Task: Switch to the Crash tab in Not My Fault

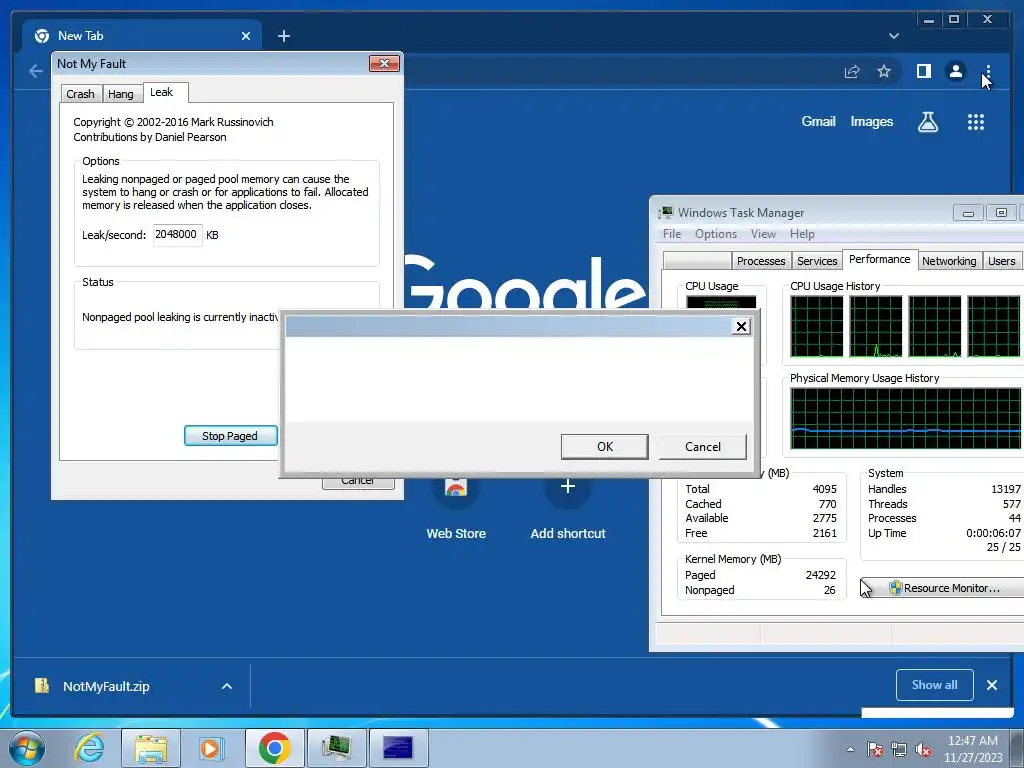Action: coord(80,94)
